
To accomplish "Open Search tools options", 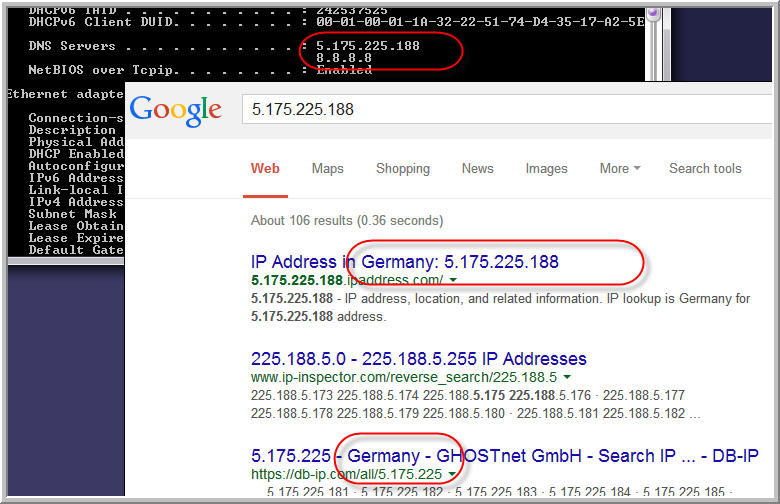I will tap(705, 169).
